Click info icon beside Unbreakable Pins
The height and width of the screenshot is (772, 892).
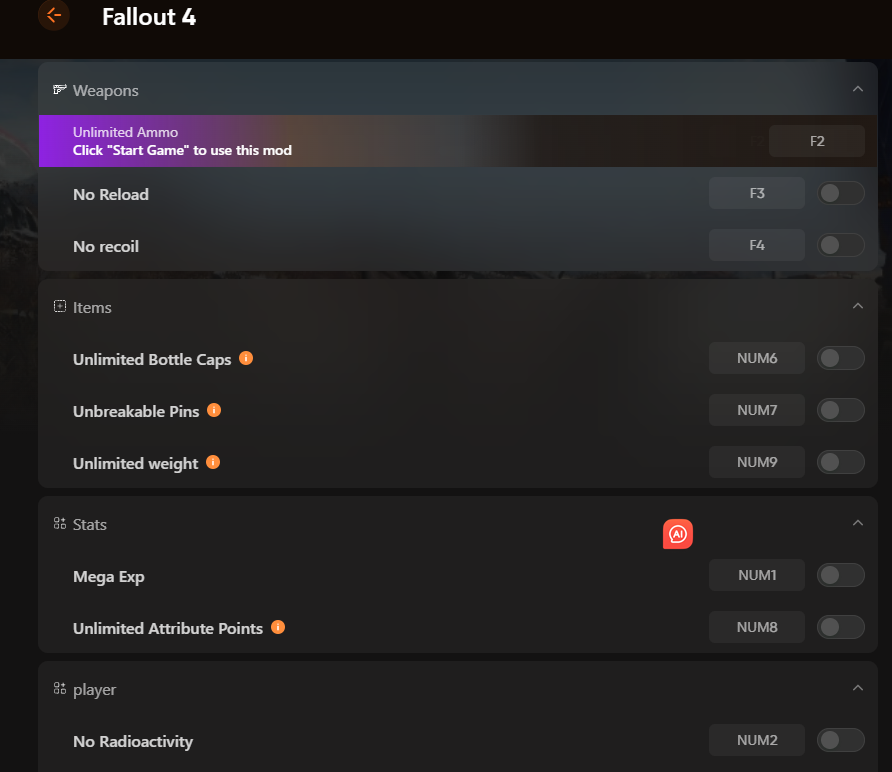tap(214, 410)
